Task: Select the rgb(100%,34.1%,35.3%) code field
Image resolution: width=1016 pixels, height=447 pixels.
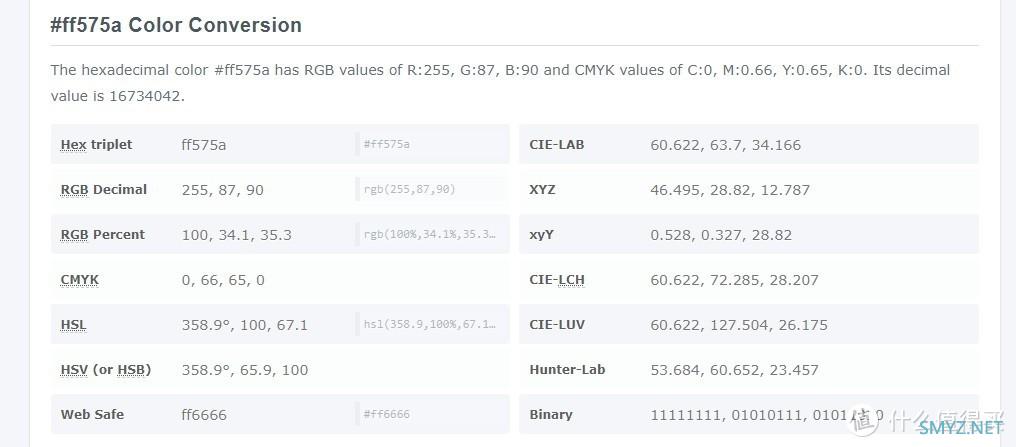Action: (430, 235)
